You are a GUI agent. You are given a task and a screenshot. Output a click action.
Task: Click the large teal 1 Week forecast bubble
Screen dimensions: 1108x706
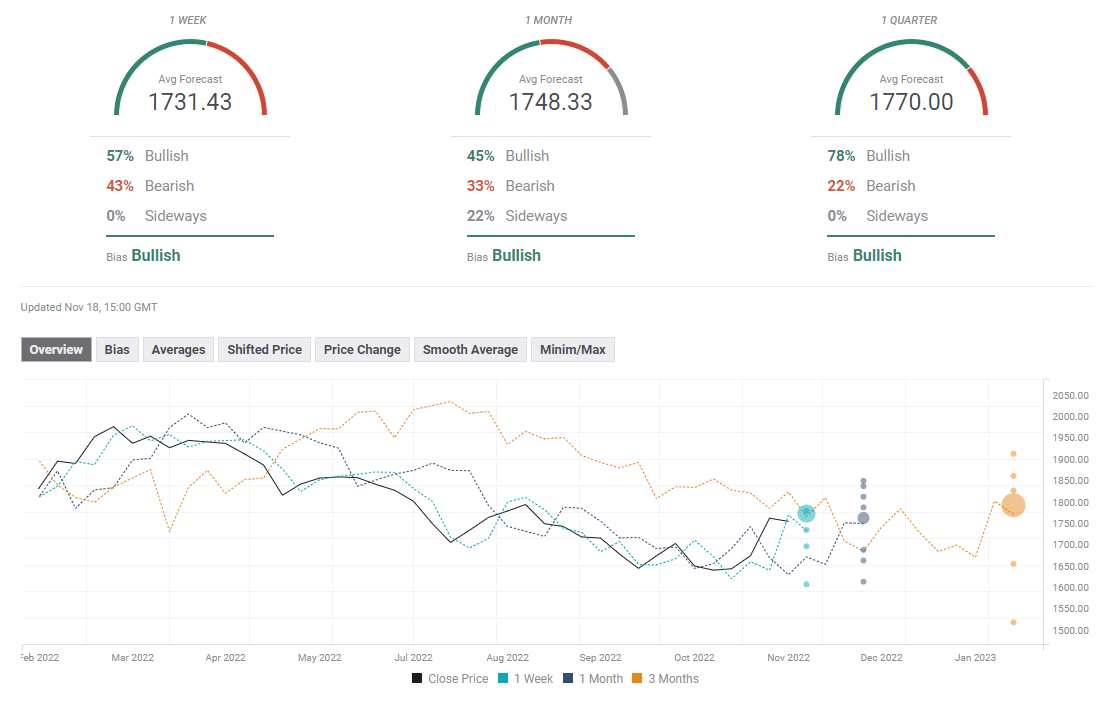click(806, 513)
